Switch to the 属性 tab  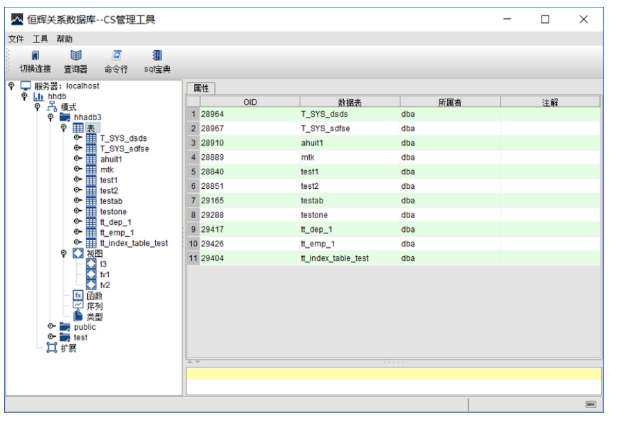click(x=200, y=88)
